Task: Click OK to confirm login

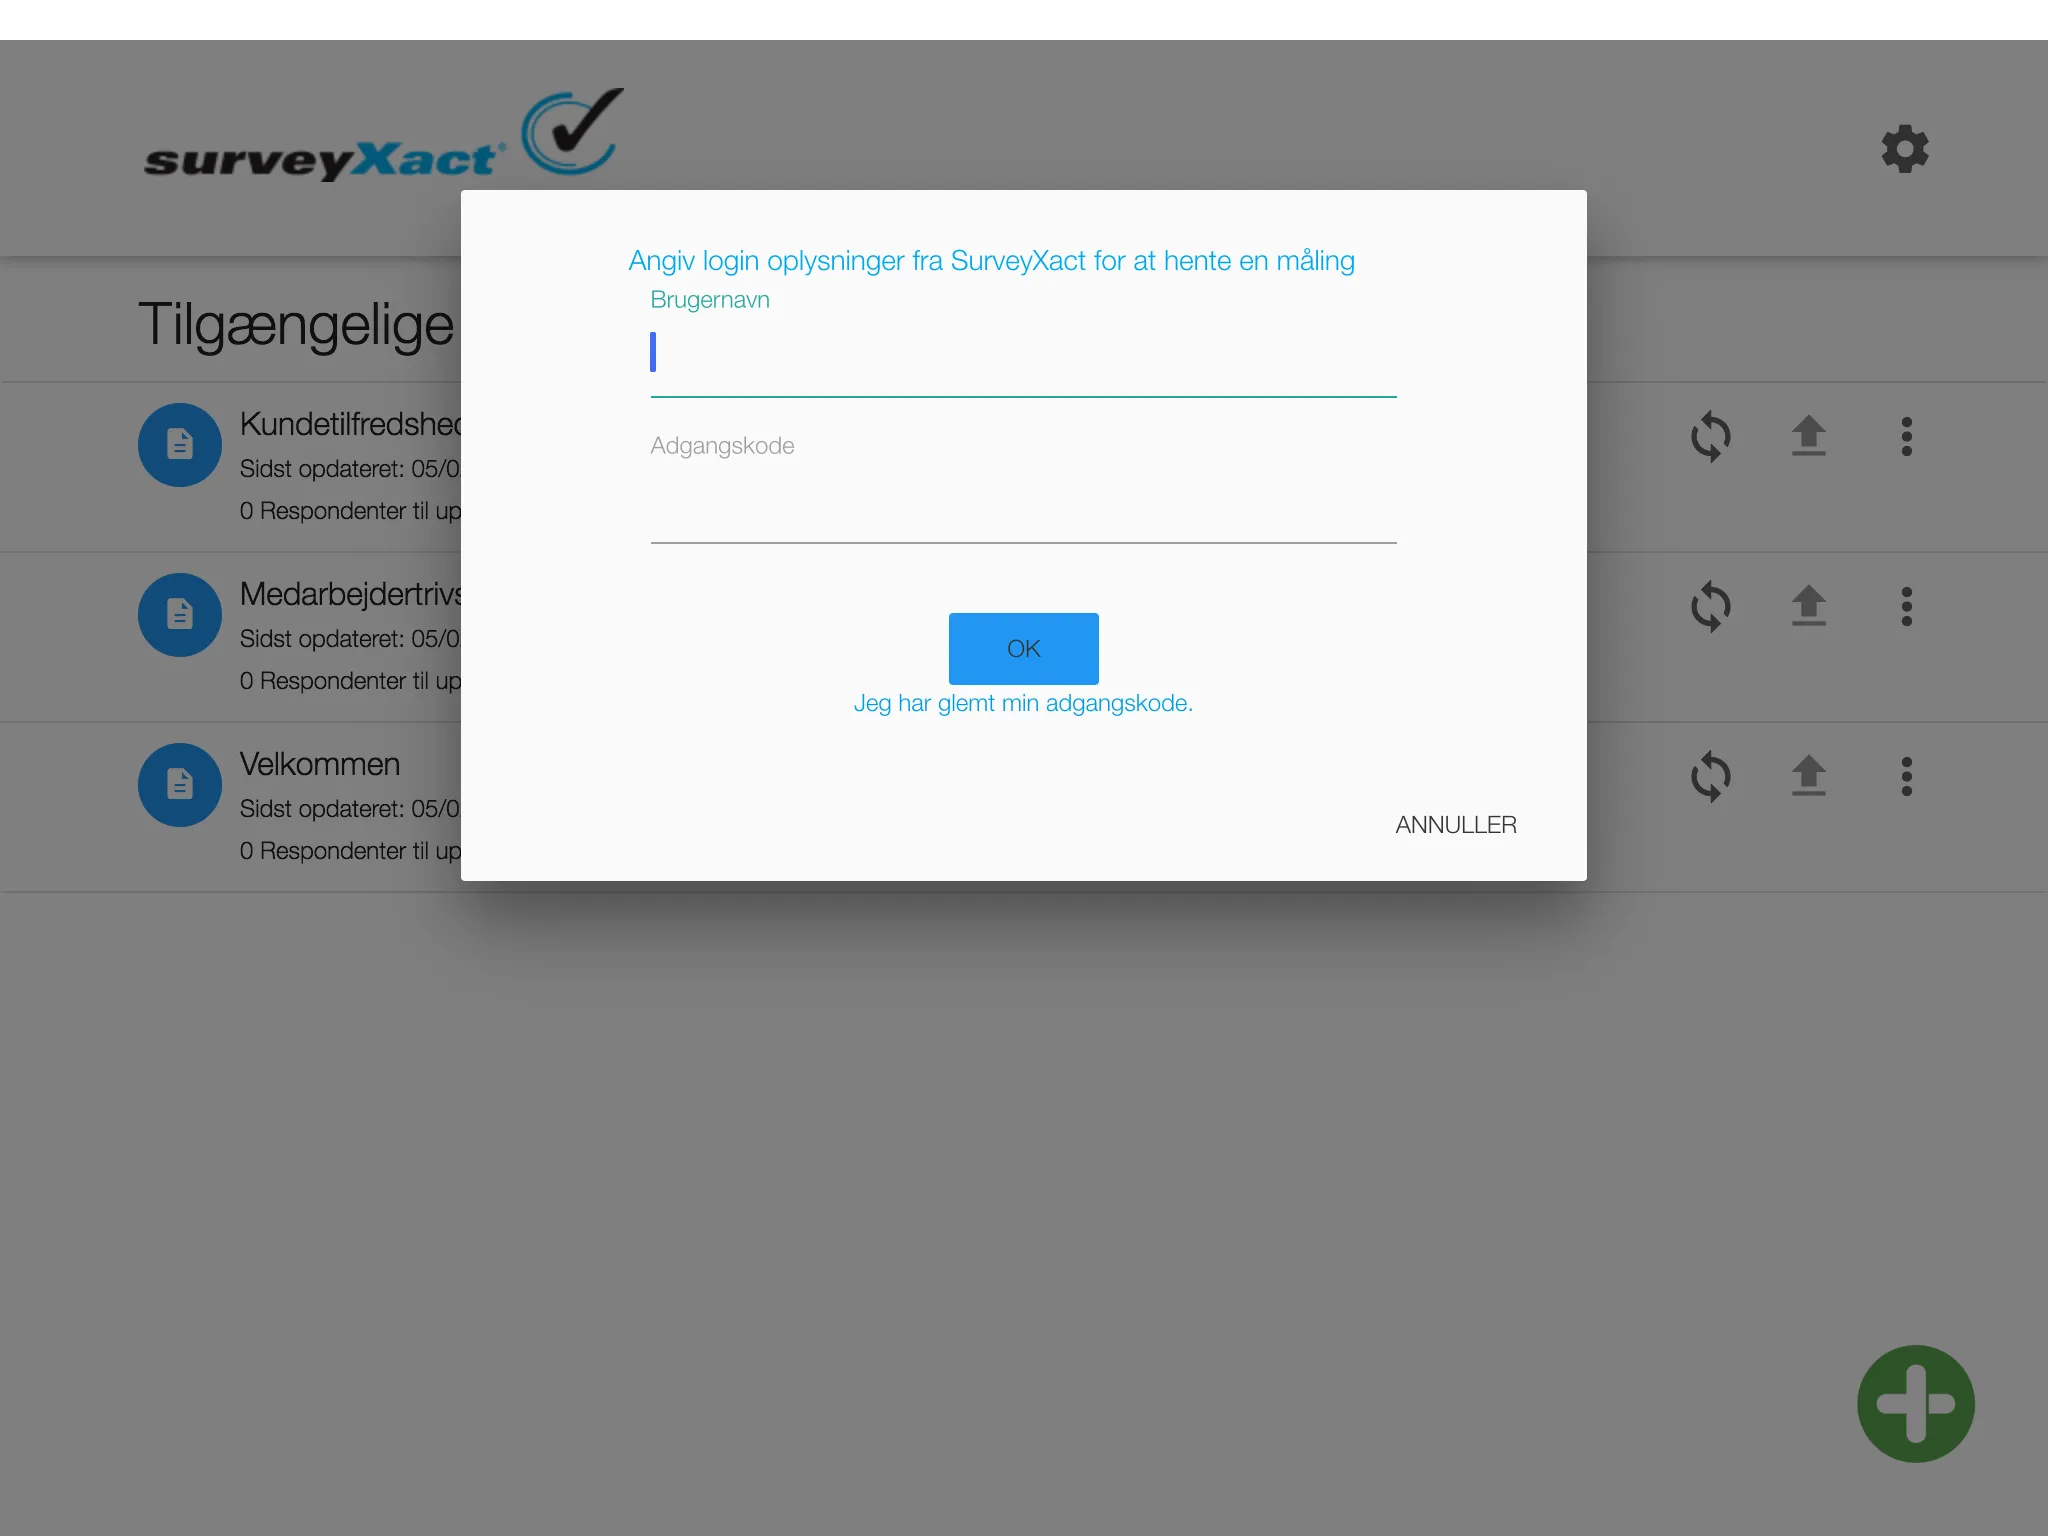Action: pos(1024,647)
